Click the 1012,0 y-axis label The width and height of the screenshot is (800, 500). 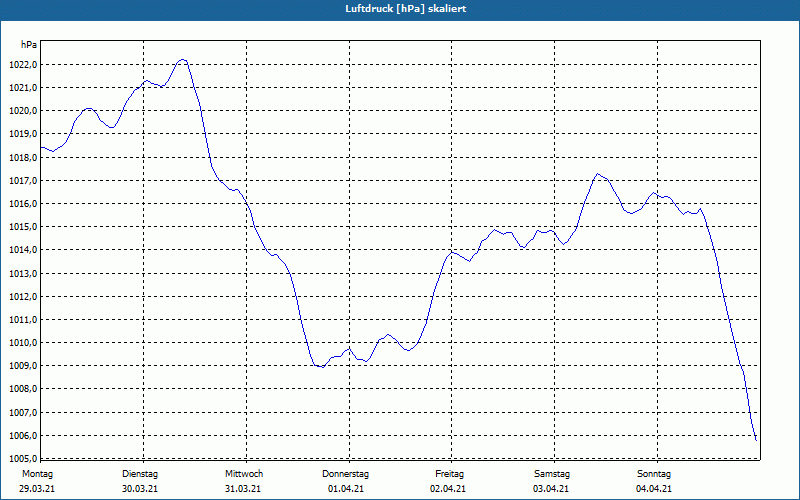(x=23, y=296)
